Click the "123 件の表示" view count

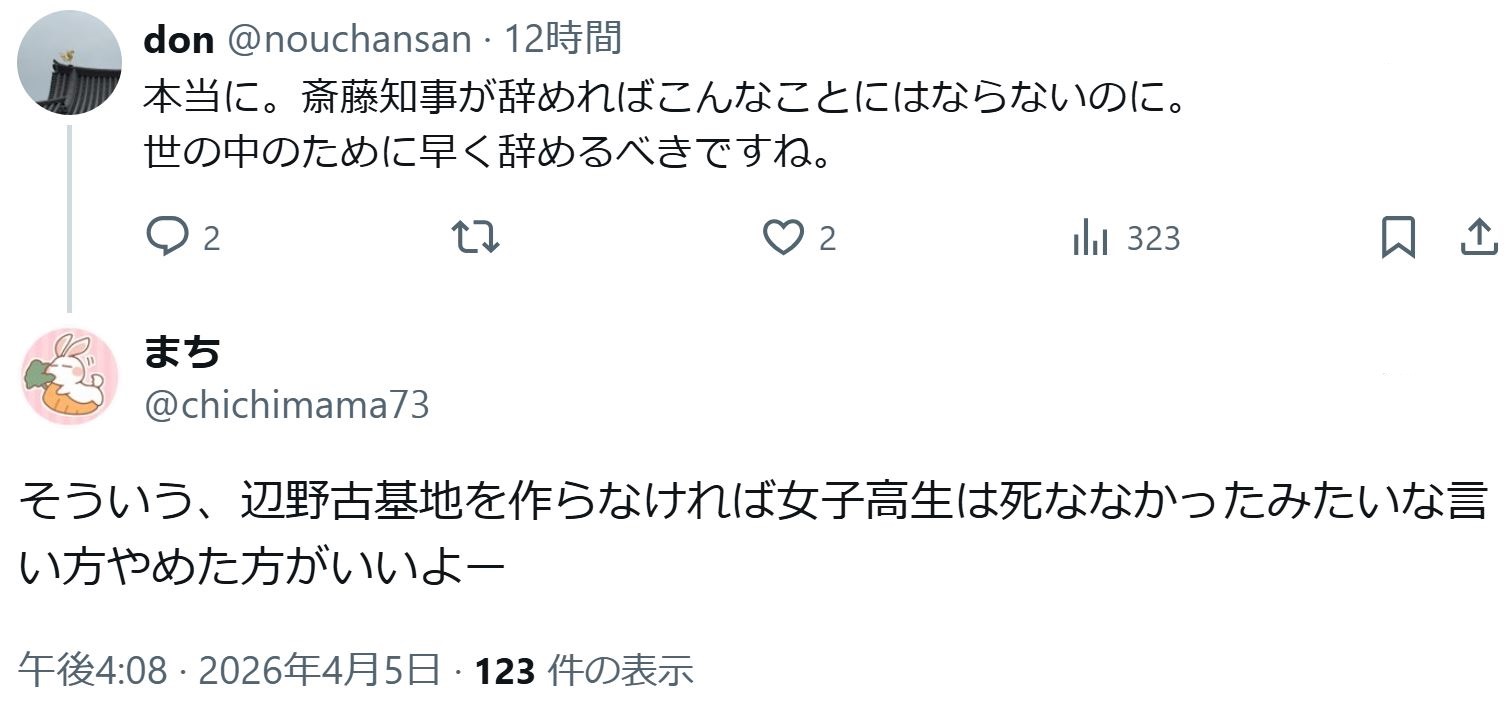[x=584, y=670]
